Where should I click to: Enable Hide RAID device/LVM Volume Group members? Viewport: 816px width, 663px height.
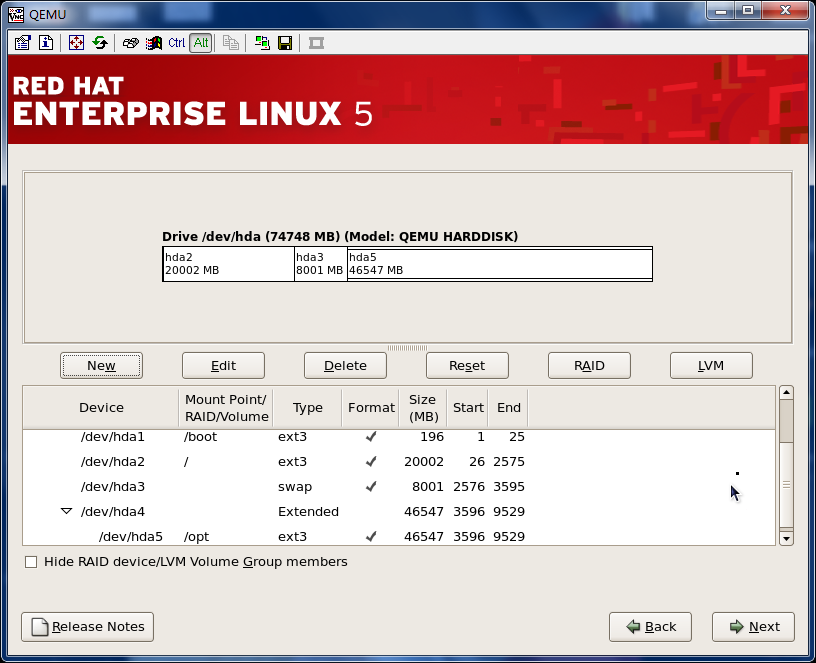point(31,562)
